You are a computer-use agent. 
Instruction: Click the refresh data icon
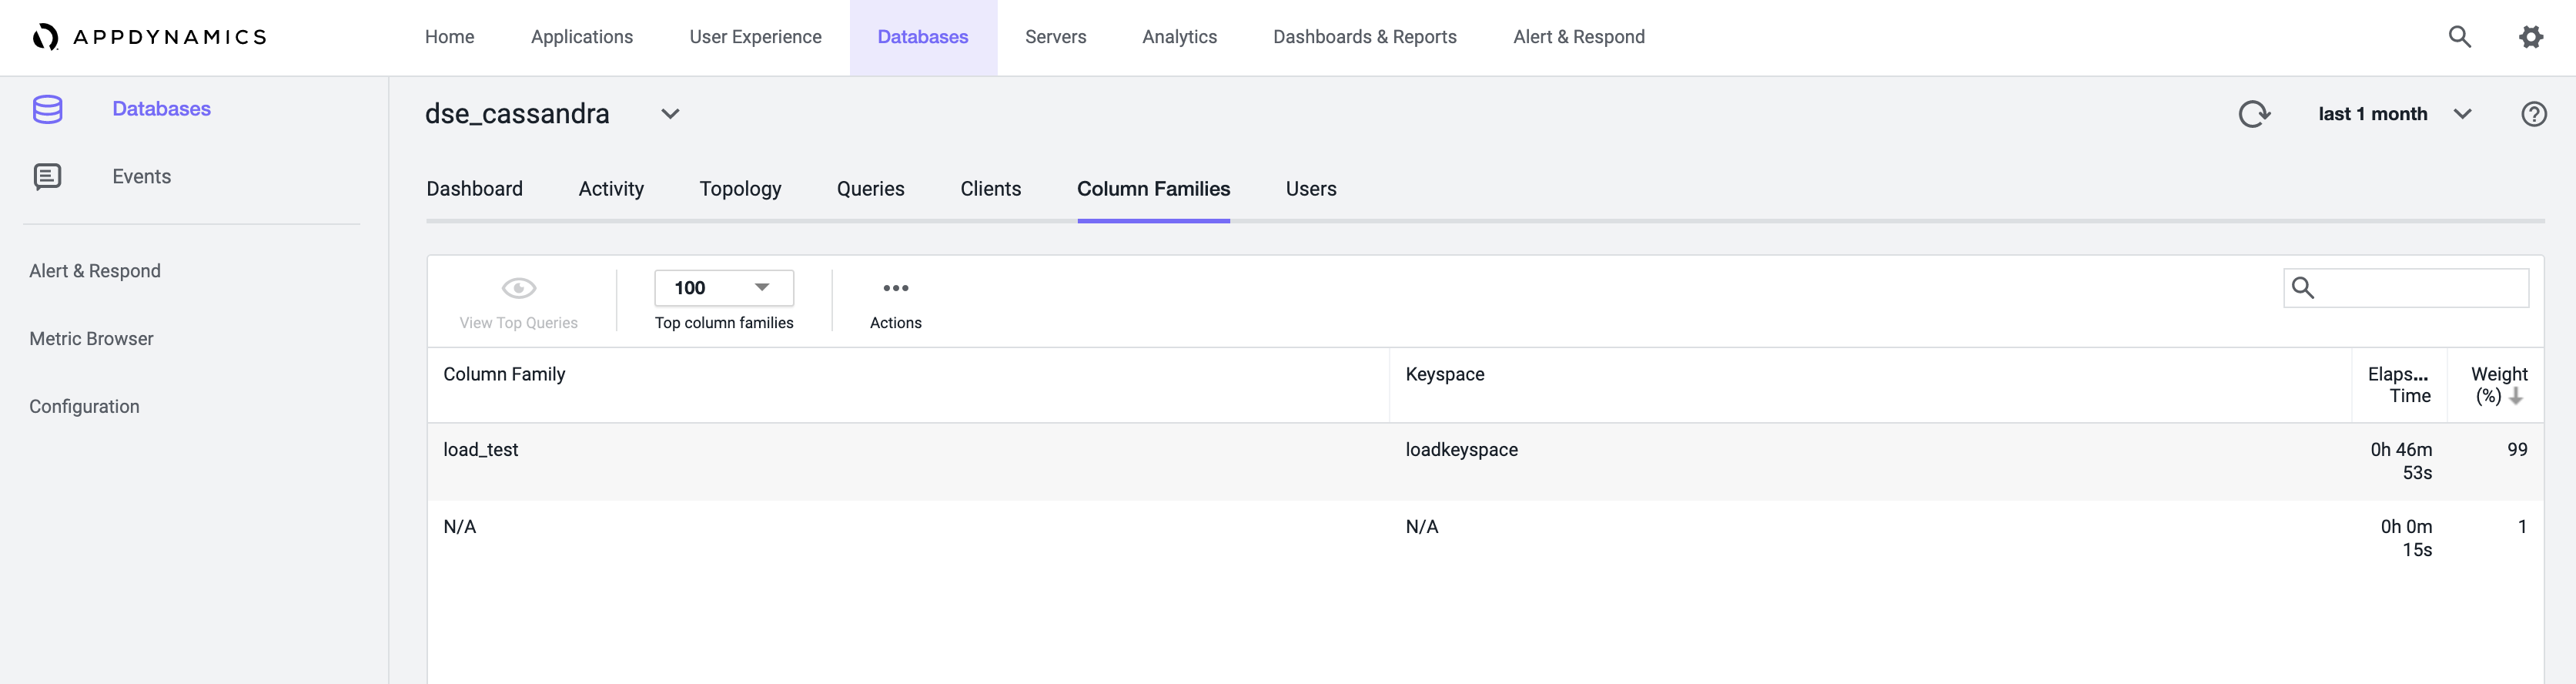click(x=2254, y=114)
